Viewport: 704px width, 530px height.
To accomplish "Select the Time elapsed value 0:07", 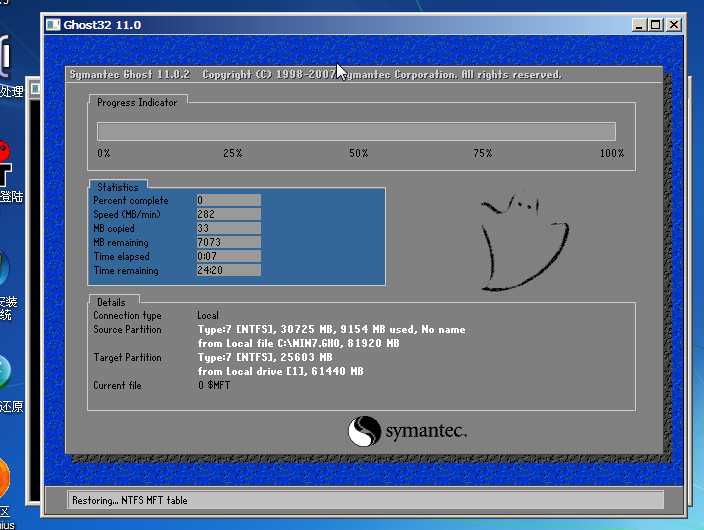I will click(229, 256).
